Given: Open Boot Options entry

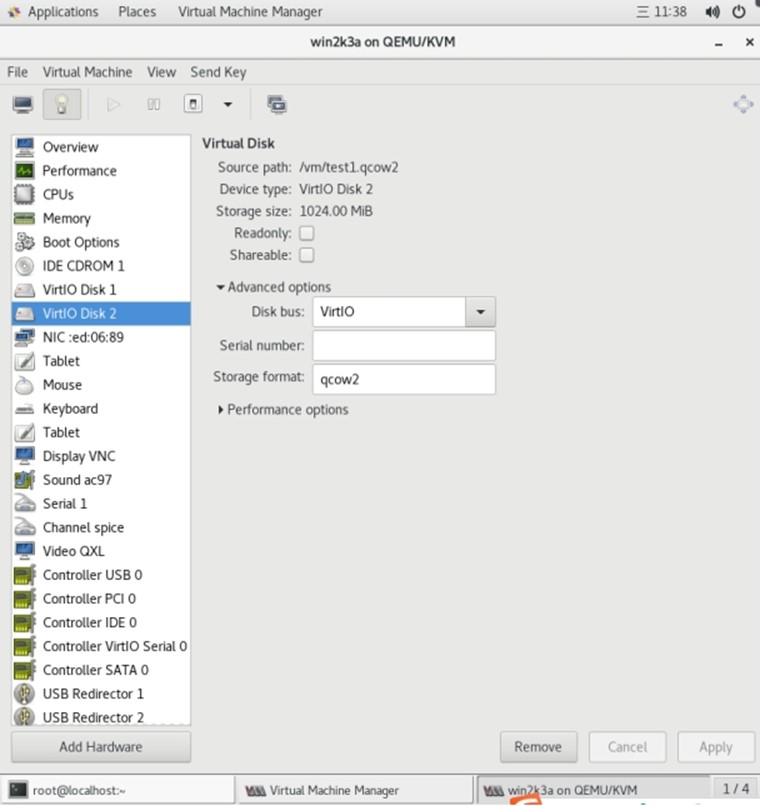Looking at the screenshot, I should [101, 242].
